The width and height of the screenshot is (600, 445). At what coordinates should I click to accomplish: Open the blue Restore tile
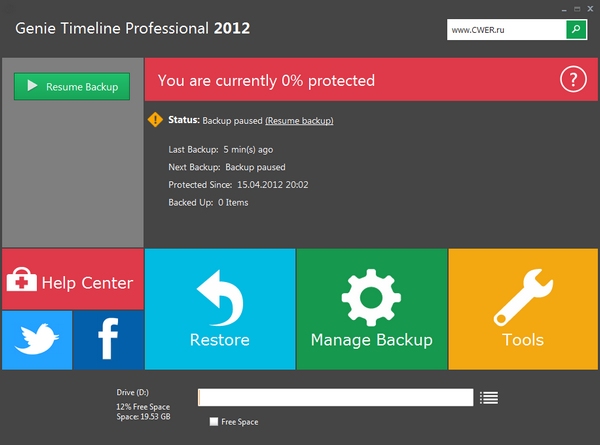[x=220, y=310]
